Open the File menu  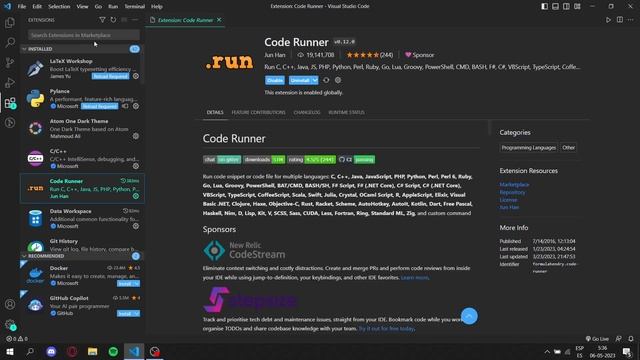(x=22, y=6)
